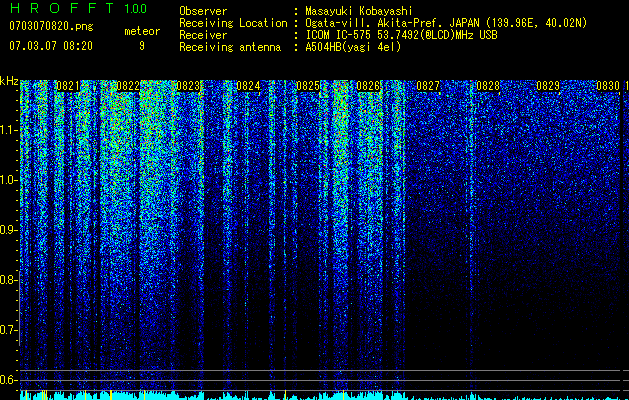Select the Ogata-vill. Akita-Pref. JAPAN location text
The height and width of the screenshot is (400, 629).
[446, 23]
